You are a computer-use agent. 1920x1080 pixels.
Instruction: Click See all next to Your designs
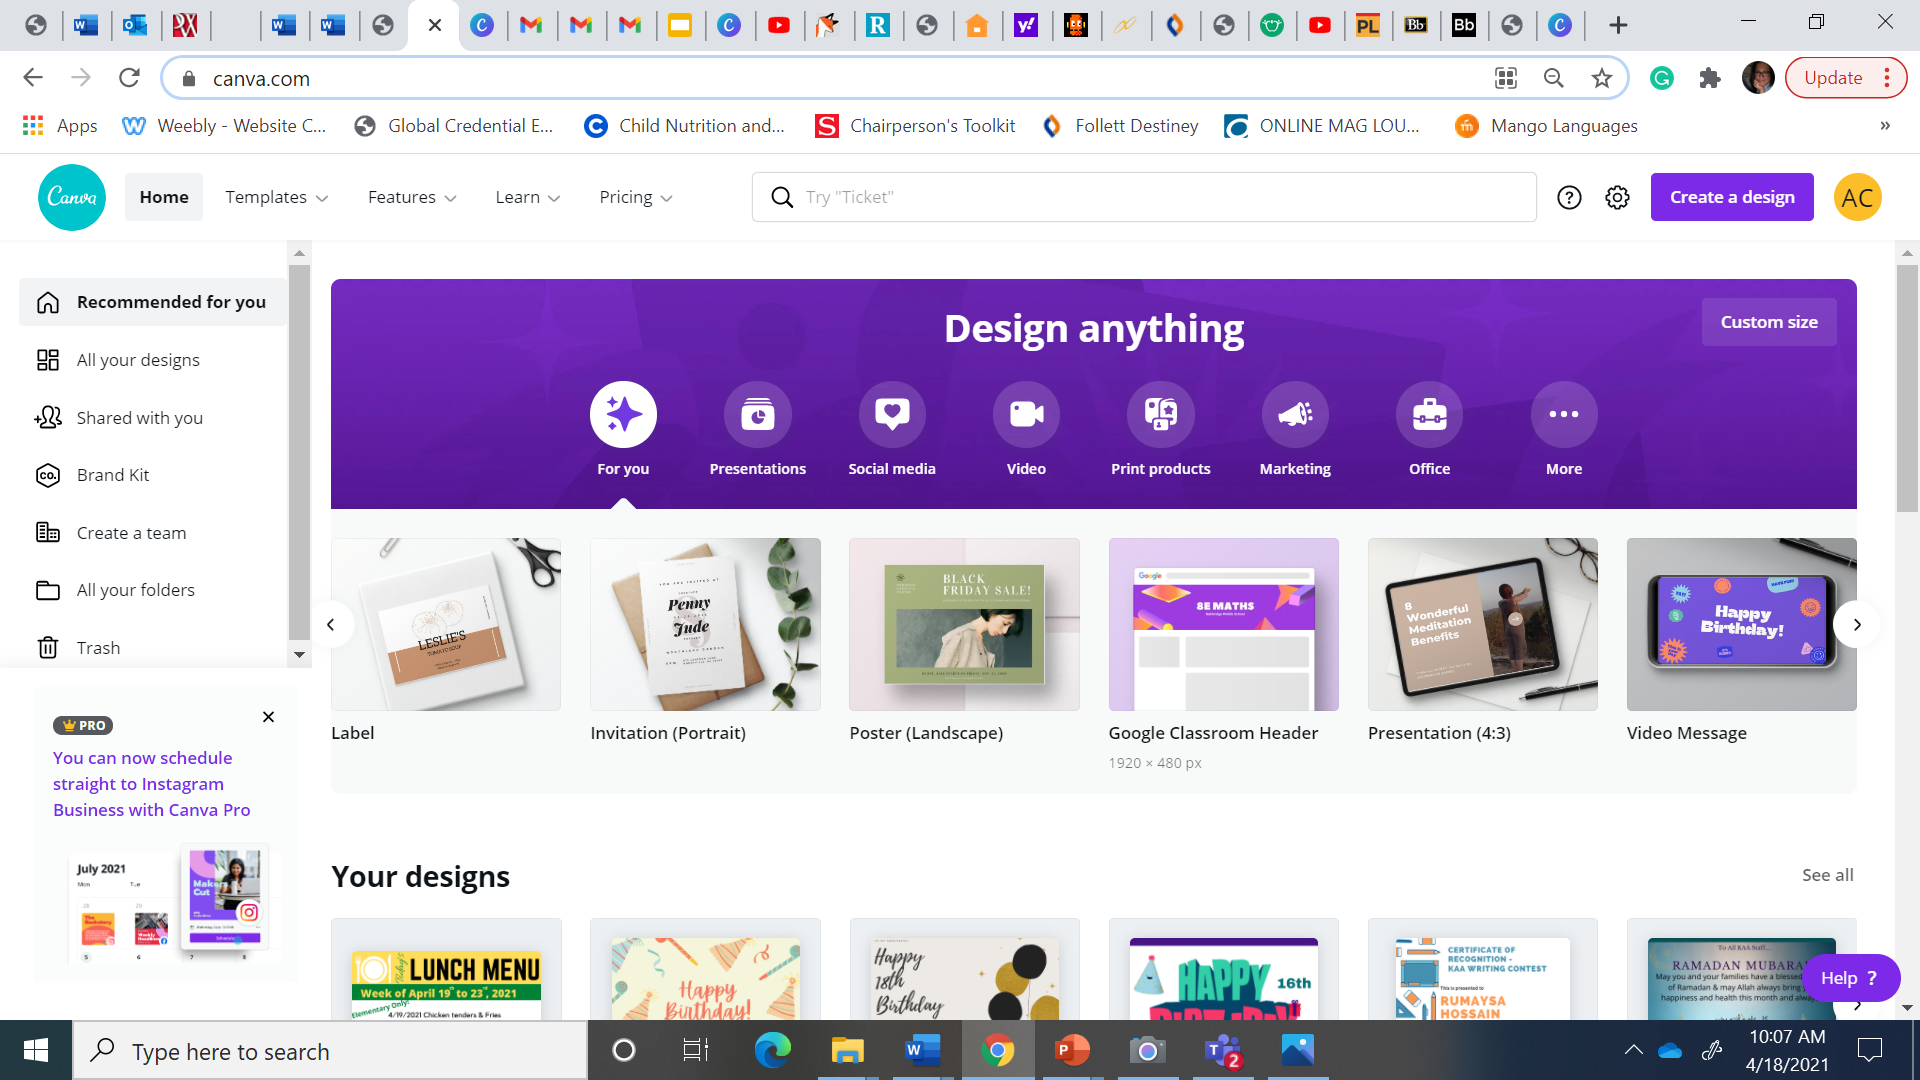point(1827,874)
